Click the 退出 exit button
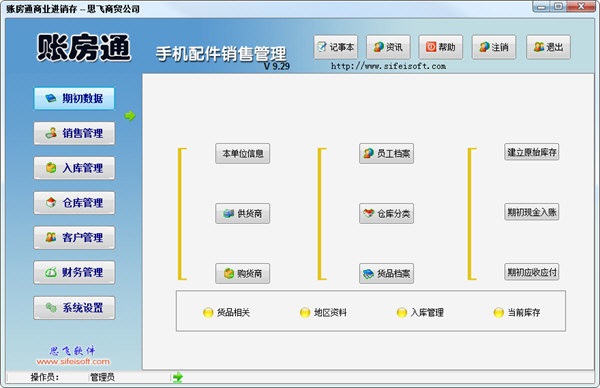The image size is (600, 388). tap(548, 47)
